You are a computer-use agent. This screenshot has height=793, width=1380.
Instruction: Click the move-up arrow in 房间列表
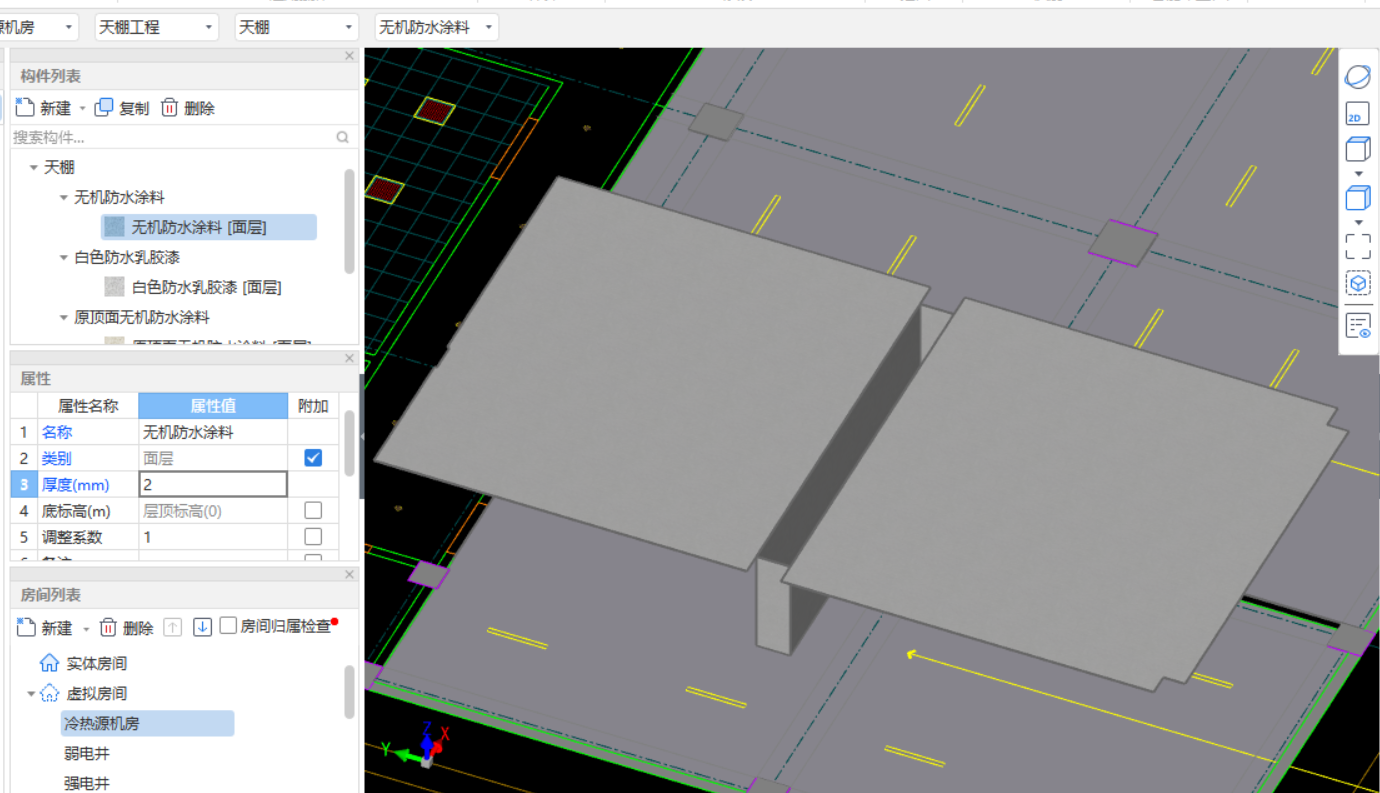pos(173,627)
